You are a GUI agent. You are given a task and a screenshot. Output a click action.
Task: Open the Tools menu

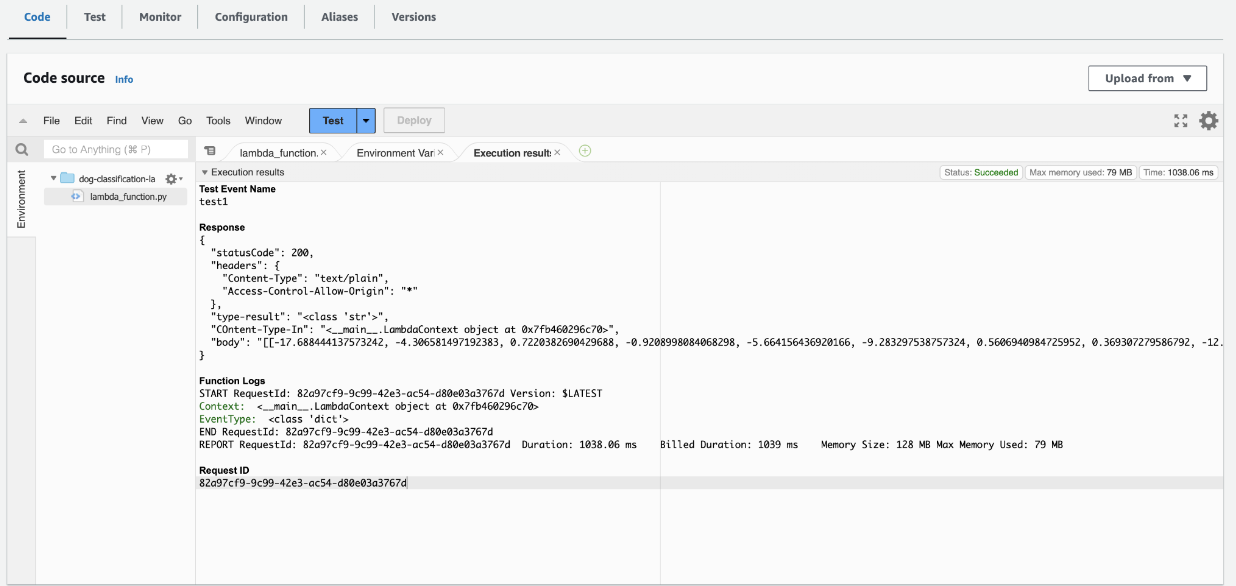coord(218,121)
